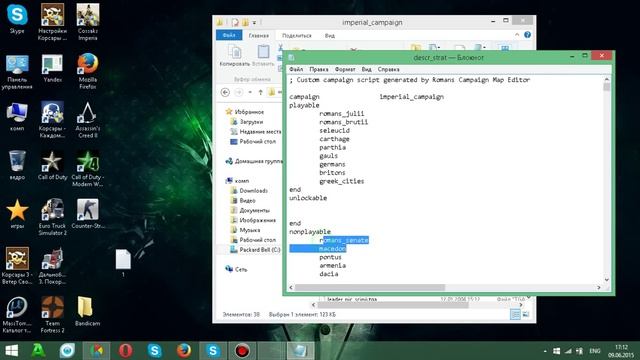Viewport: 640px width, 360px height.
Task: Open Notepad Файл menu
Action: (x=296, y=69)
